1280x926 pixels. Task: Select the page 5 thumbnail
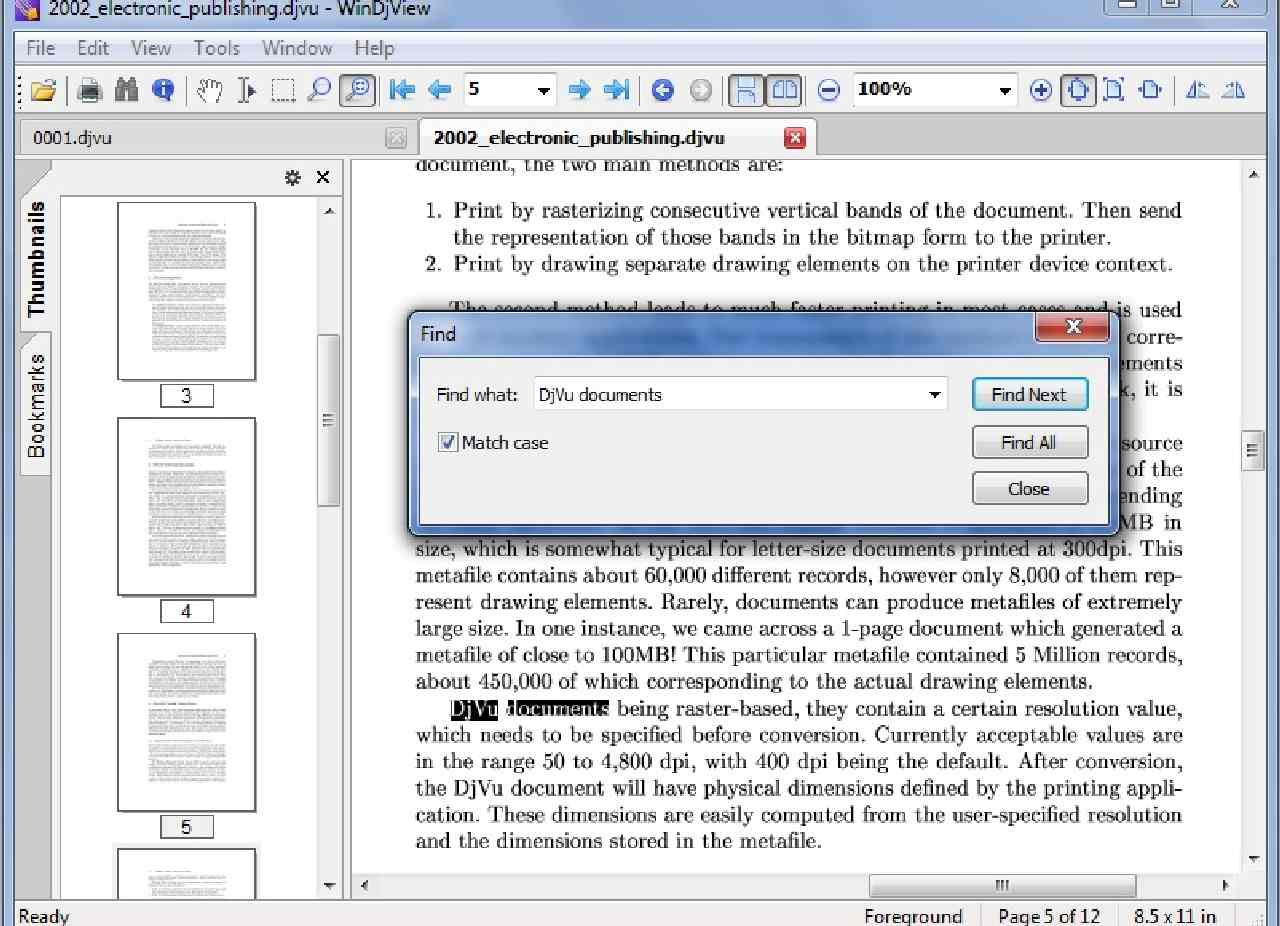186,722
